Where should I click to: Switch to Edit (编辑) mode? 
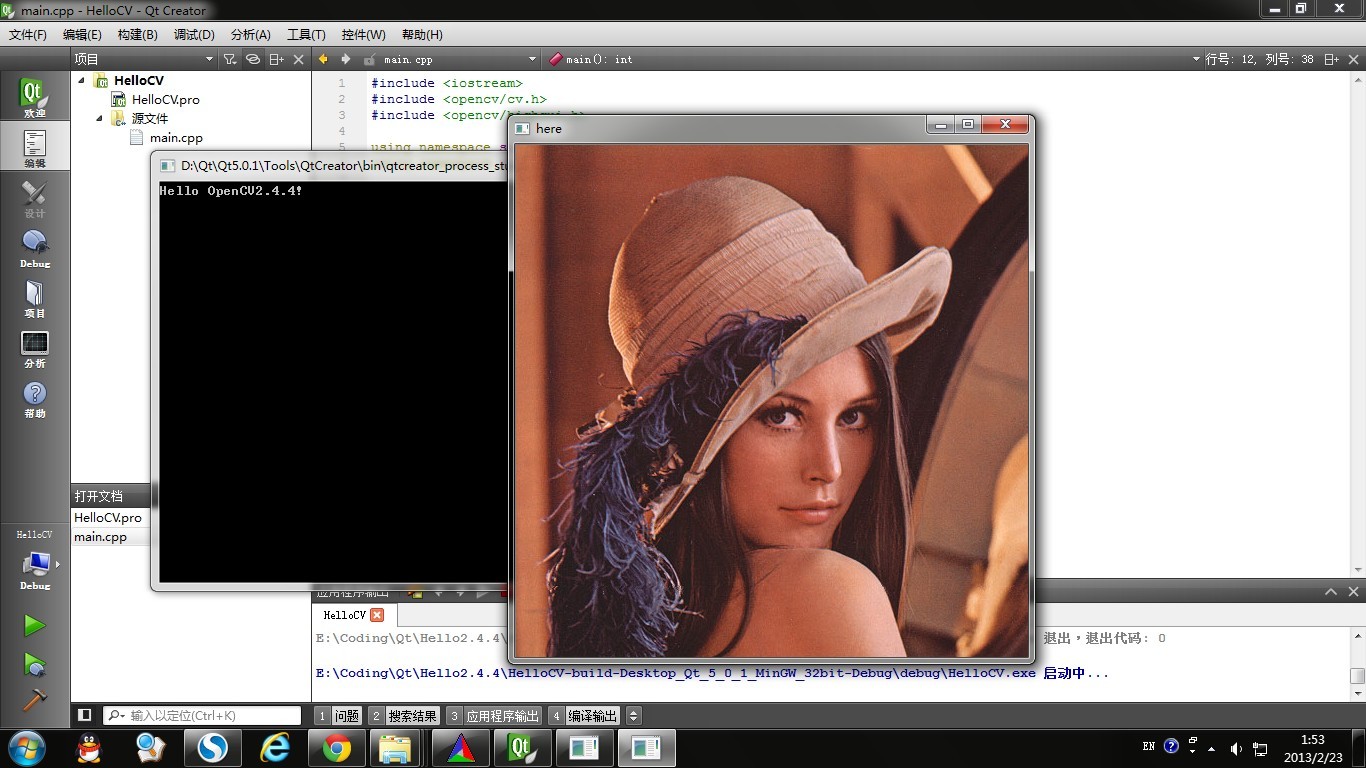tap(34, 148)
